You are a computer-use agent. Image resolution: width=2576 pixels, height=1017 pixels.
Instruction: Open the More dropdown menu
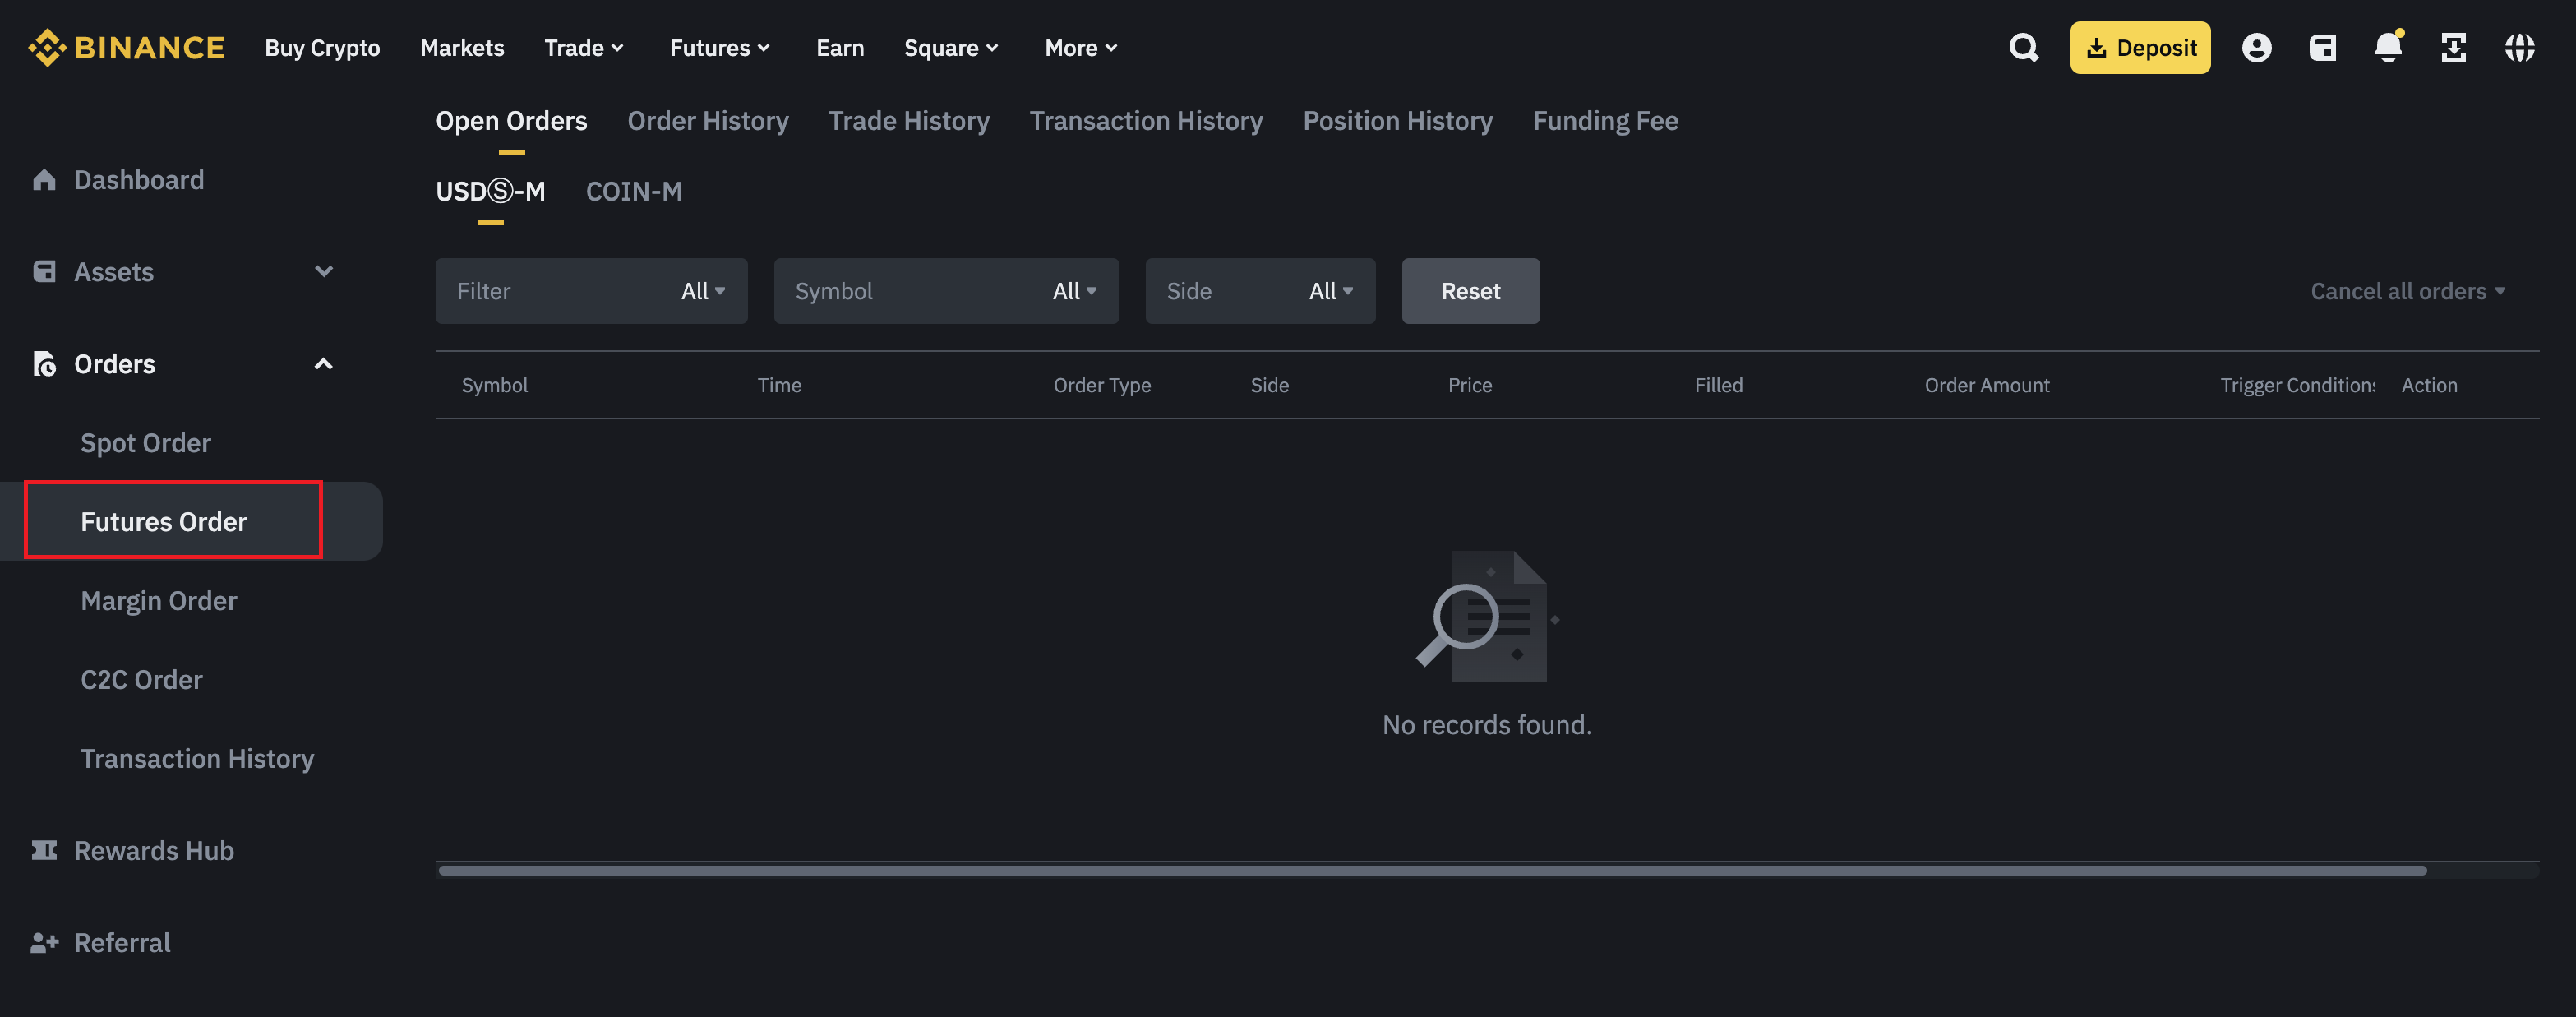point(1081,48)
